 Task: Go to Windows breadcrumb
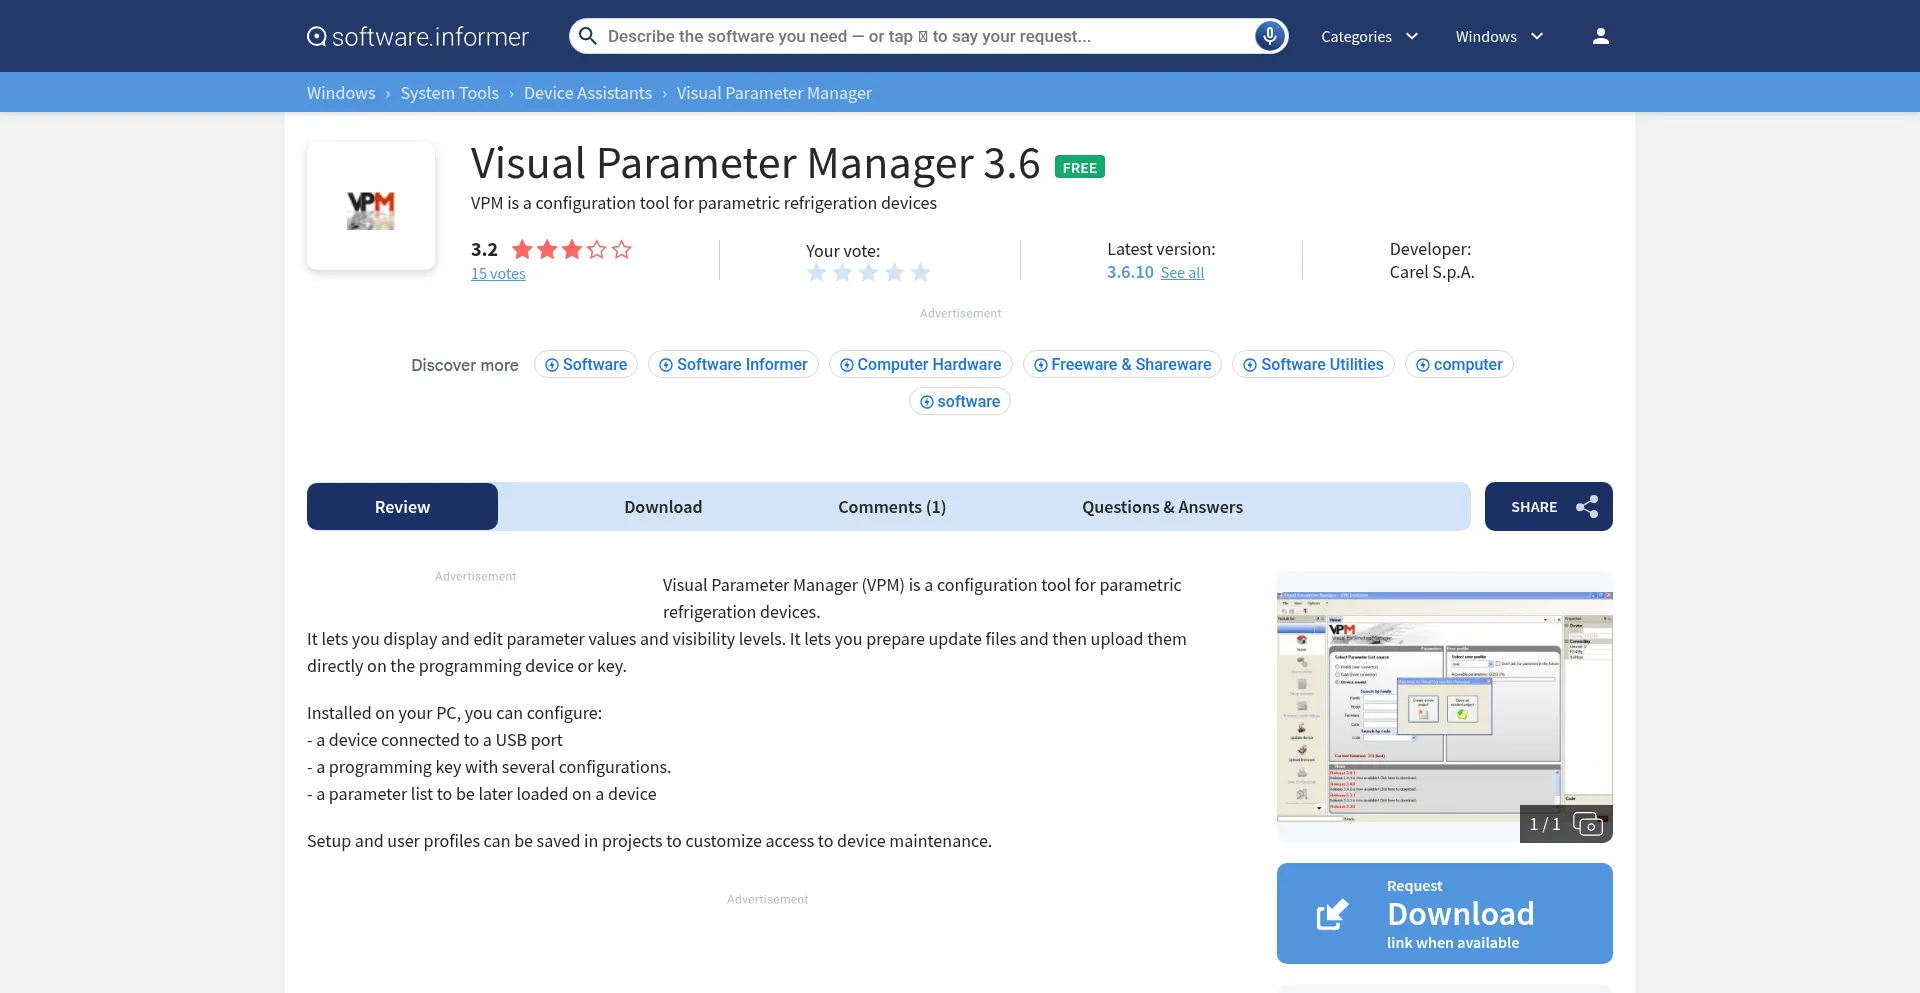point(341,93)
